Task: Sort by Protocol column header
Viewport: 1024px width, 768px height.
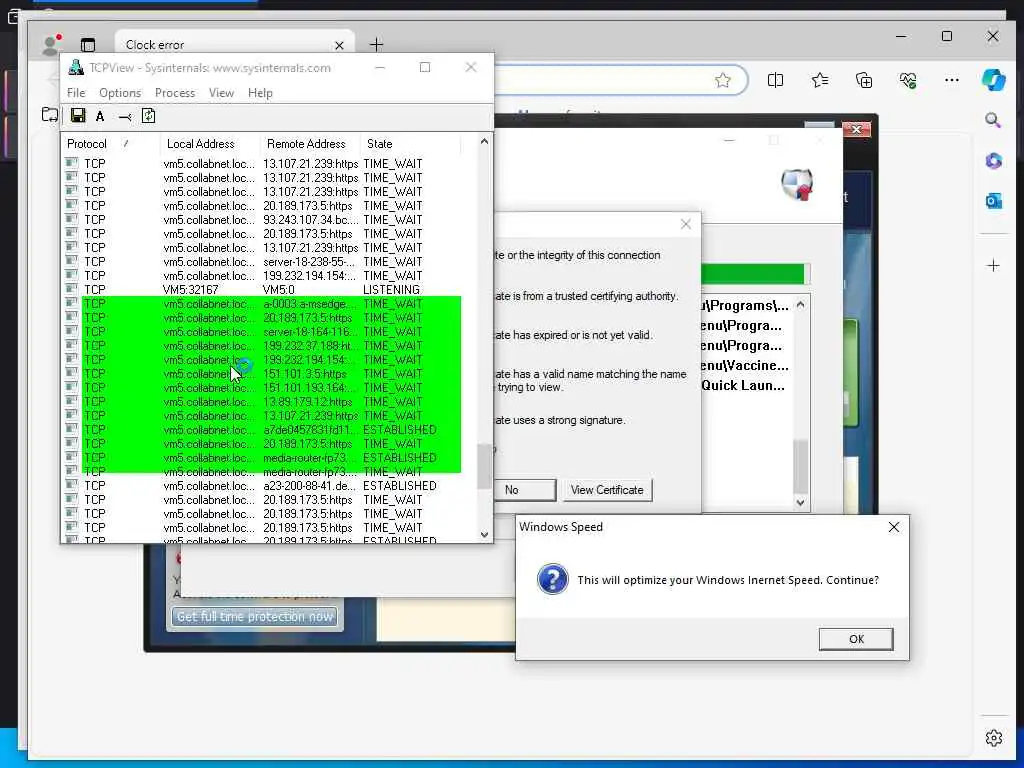Action: (x=110, y=144)
